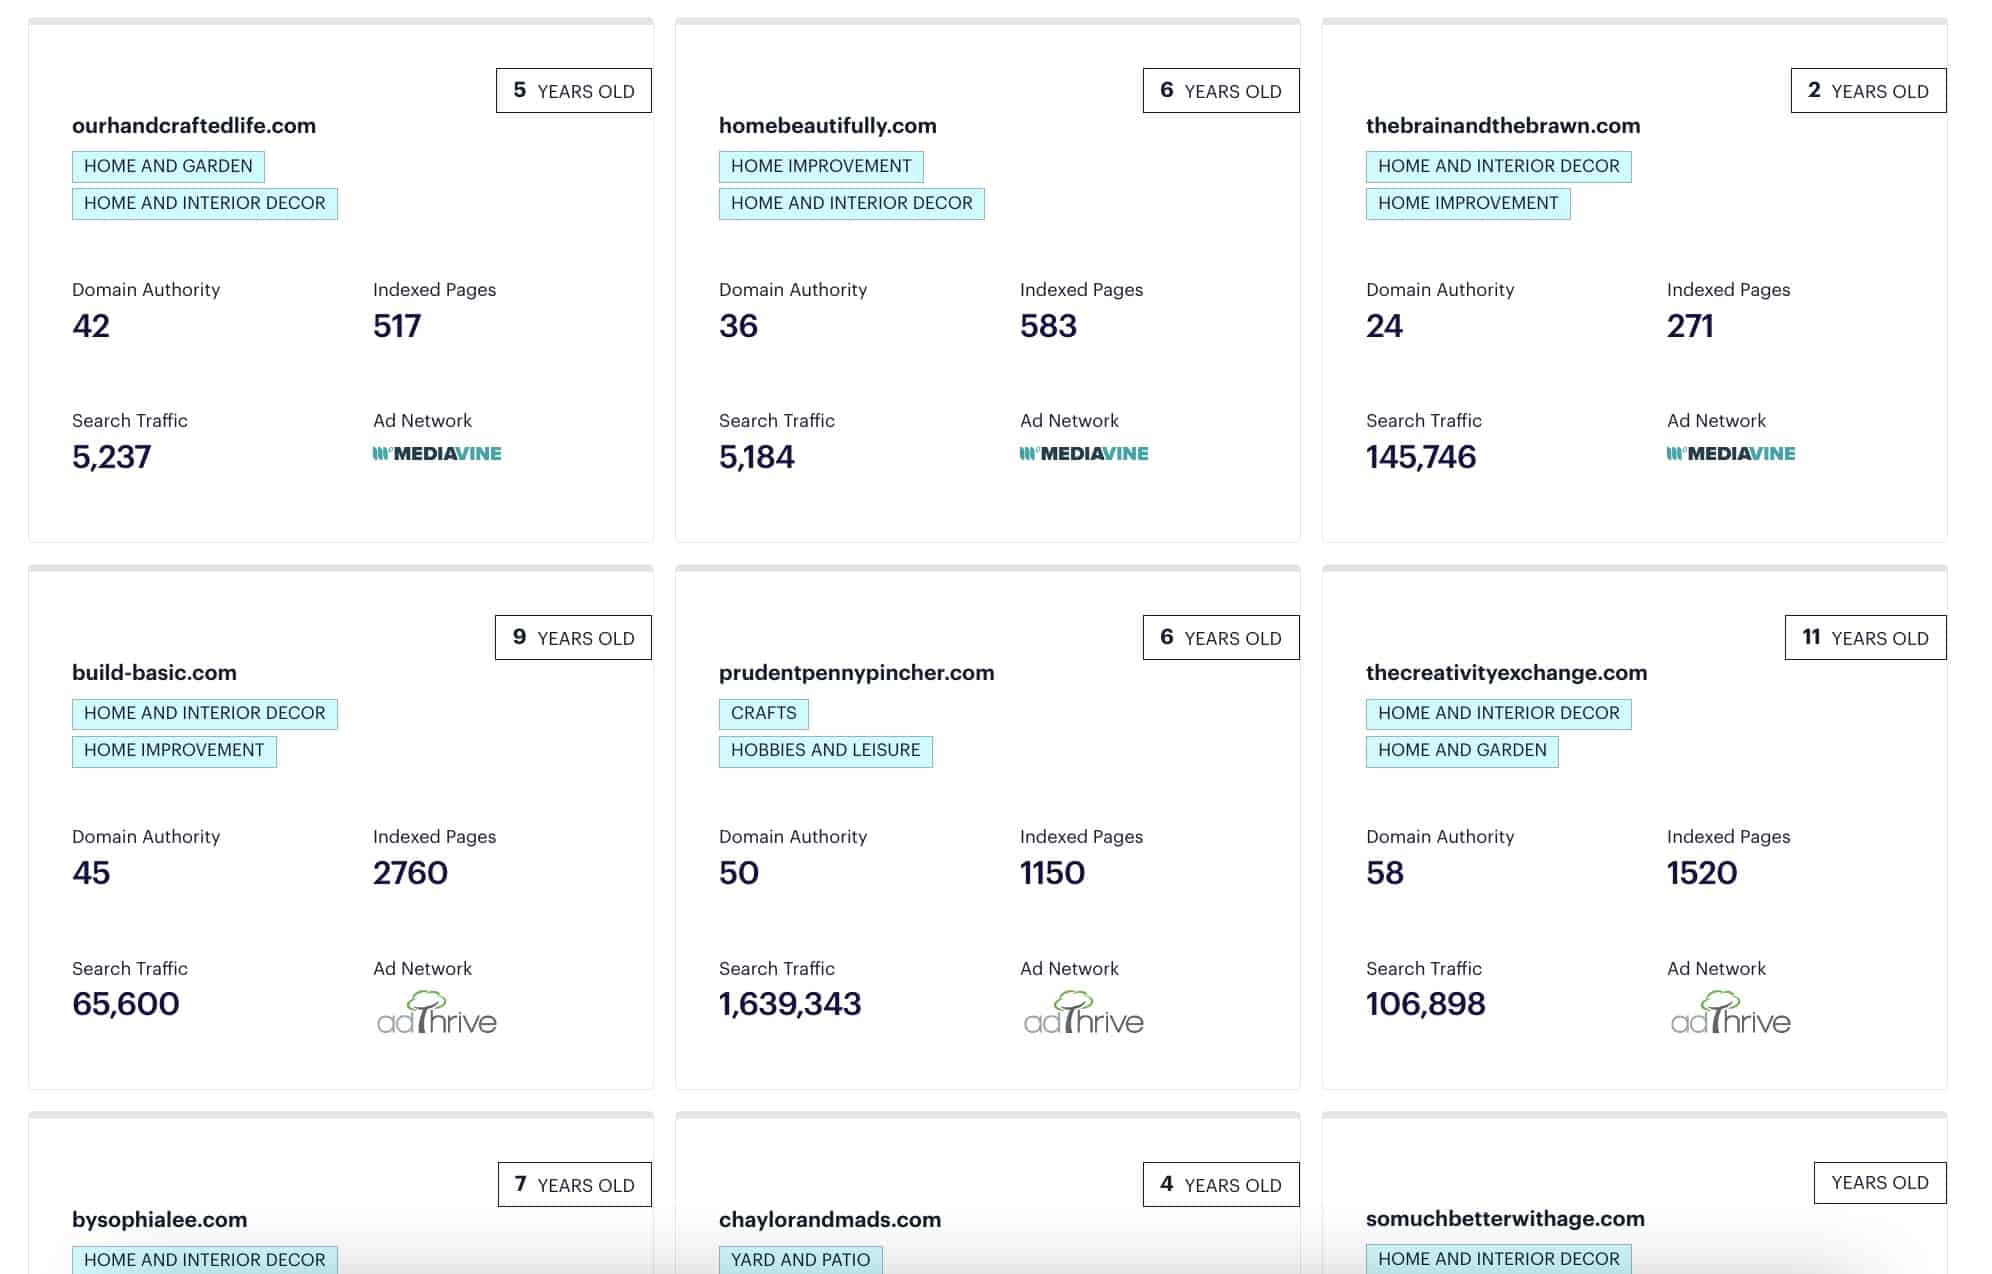Open somuchbetterwithage.com site listing
The image size is (1992, 1274).
tap(1505, 1219)
